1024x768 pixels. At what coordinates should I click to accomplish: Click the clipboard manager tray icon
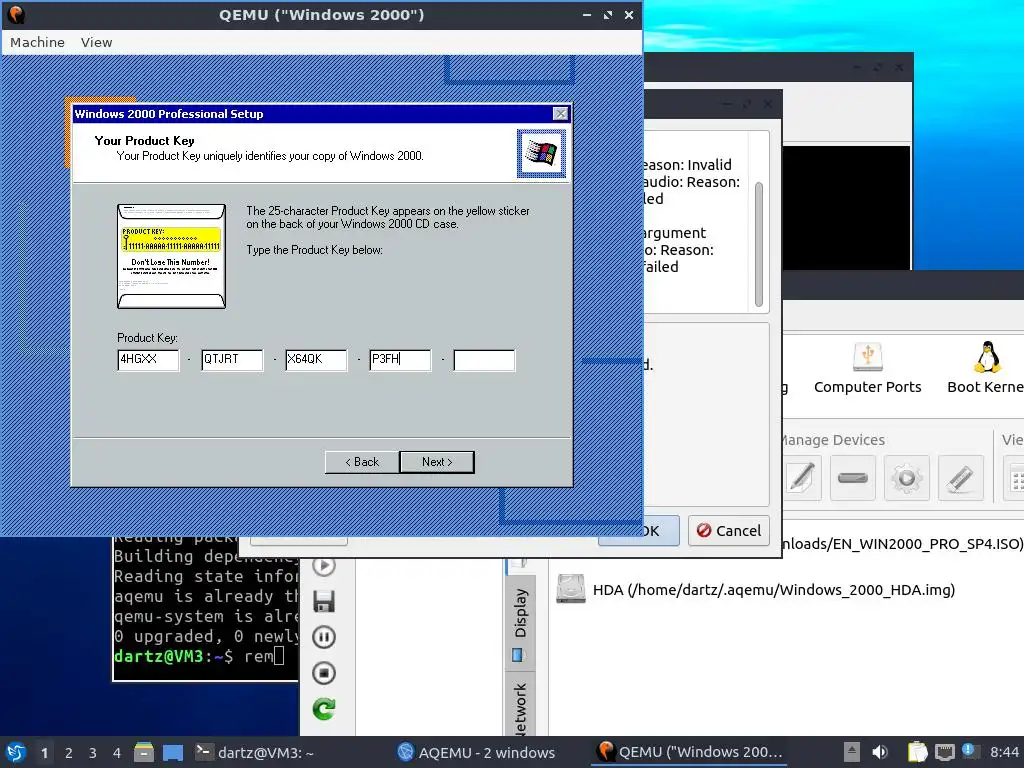tap(917, 752)
